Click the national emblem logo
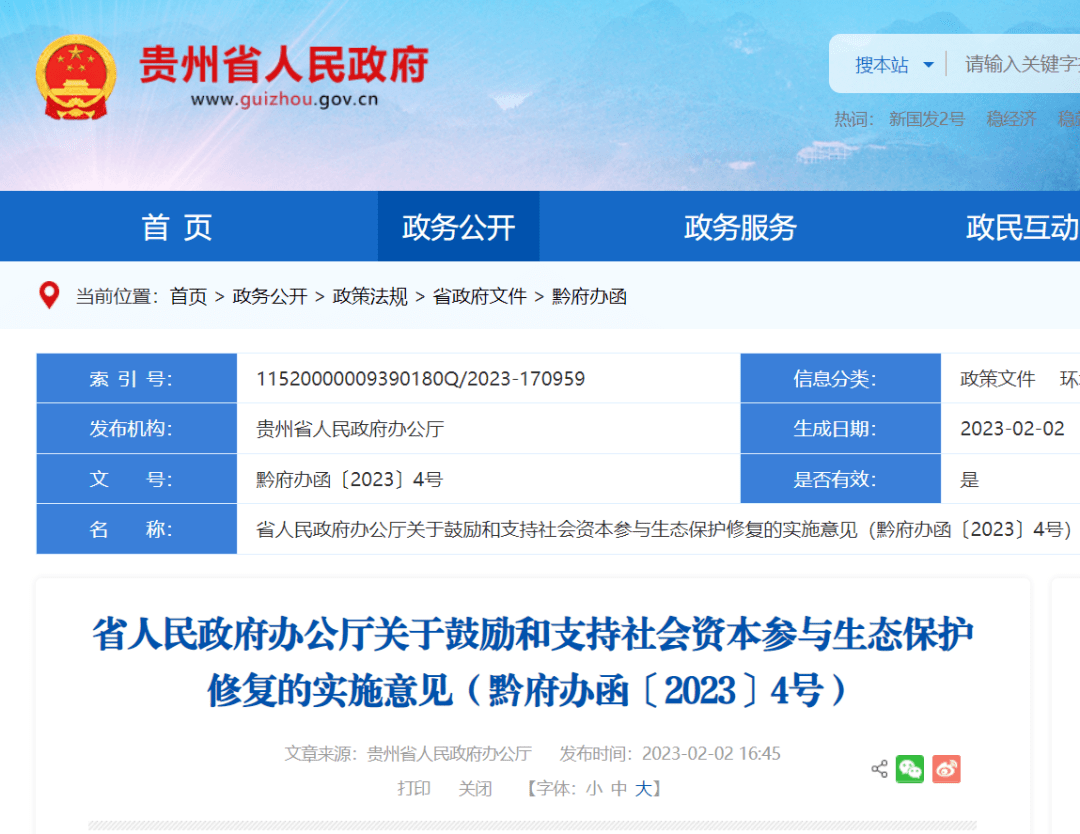 click(x=76, y=78)
